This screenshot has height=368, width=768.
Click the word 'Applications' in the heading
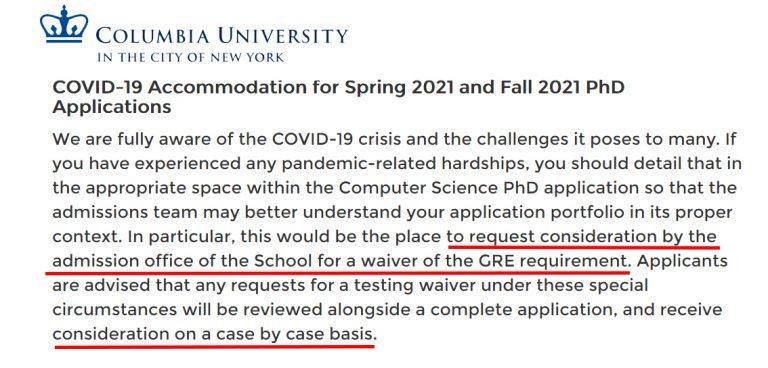112,107
